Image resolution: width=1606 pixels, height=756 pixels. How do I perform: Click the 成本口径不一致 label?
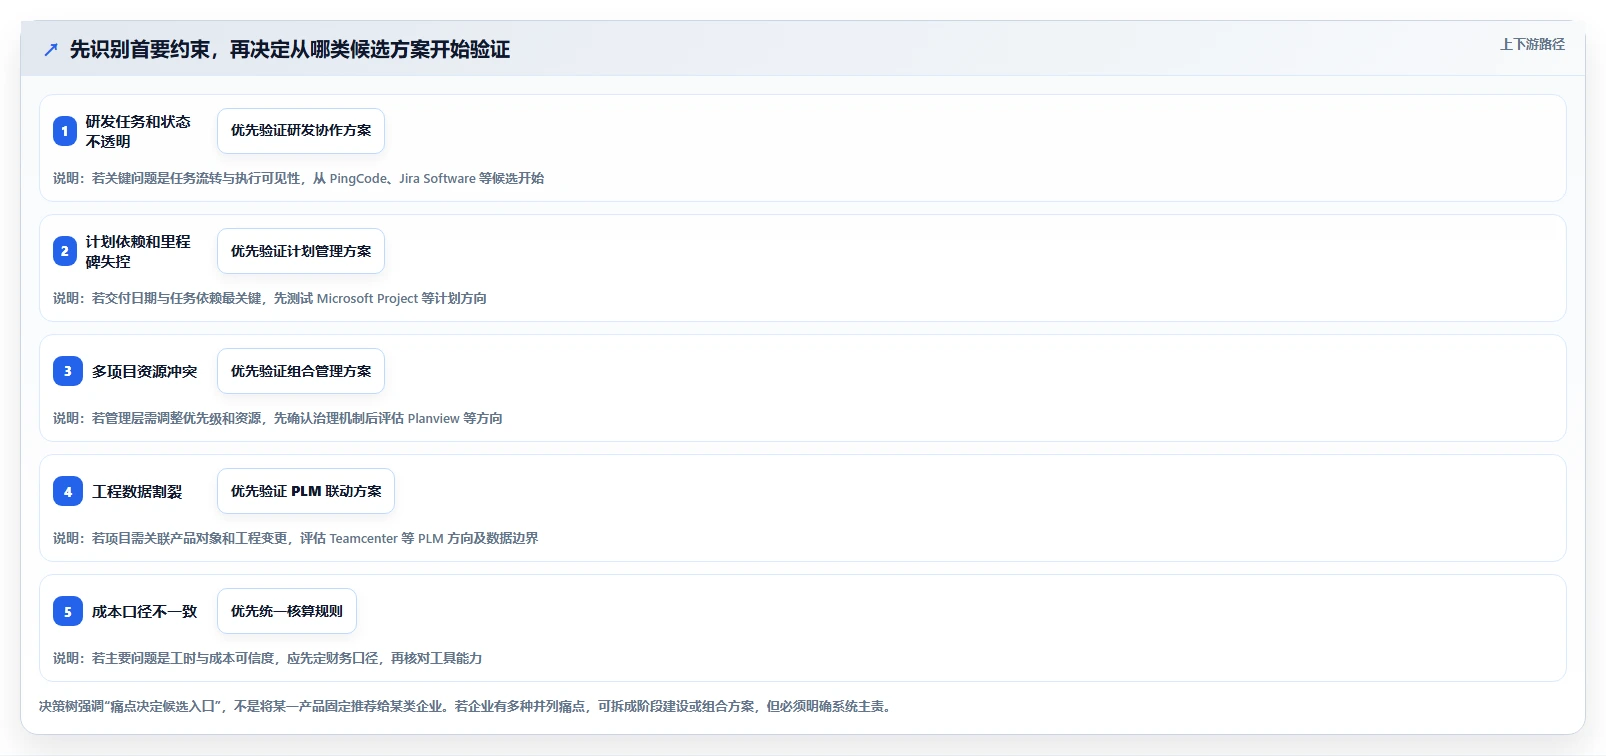click(x=145, y=611)
